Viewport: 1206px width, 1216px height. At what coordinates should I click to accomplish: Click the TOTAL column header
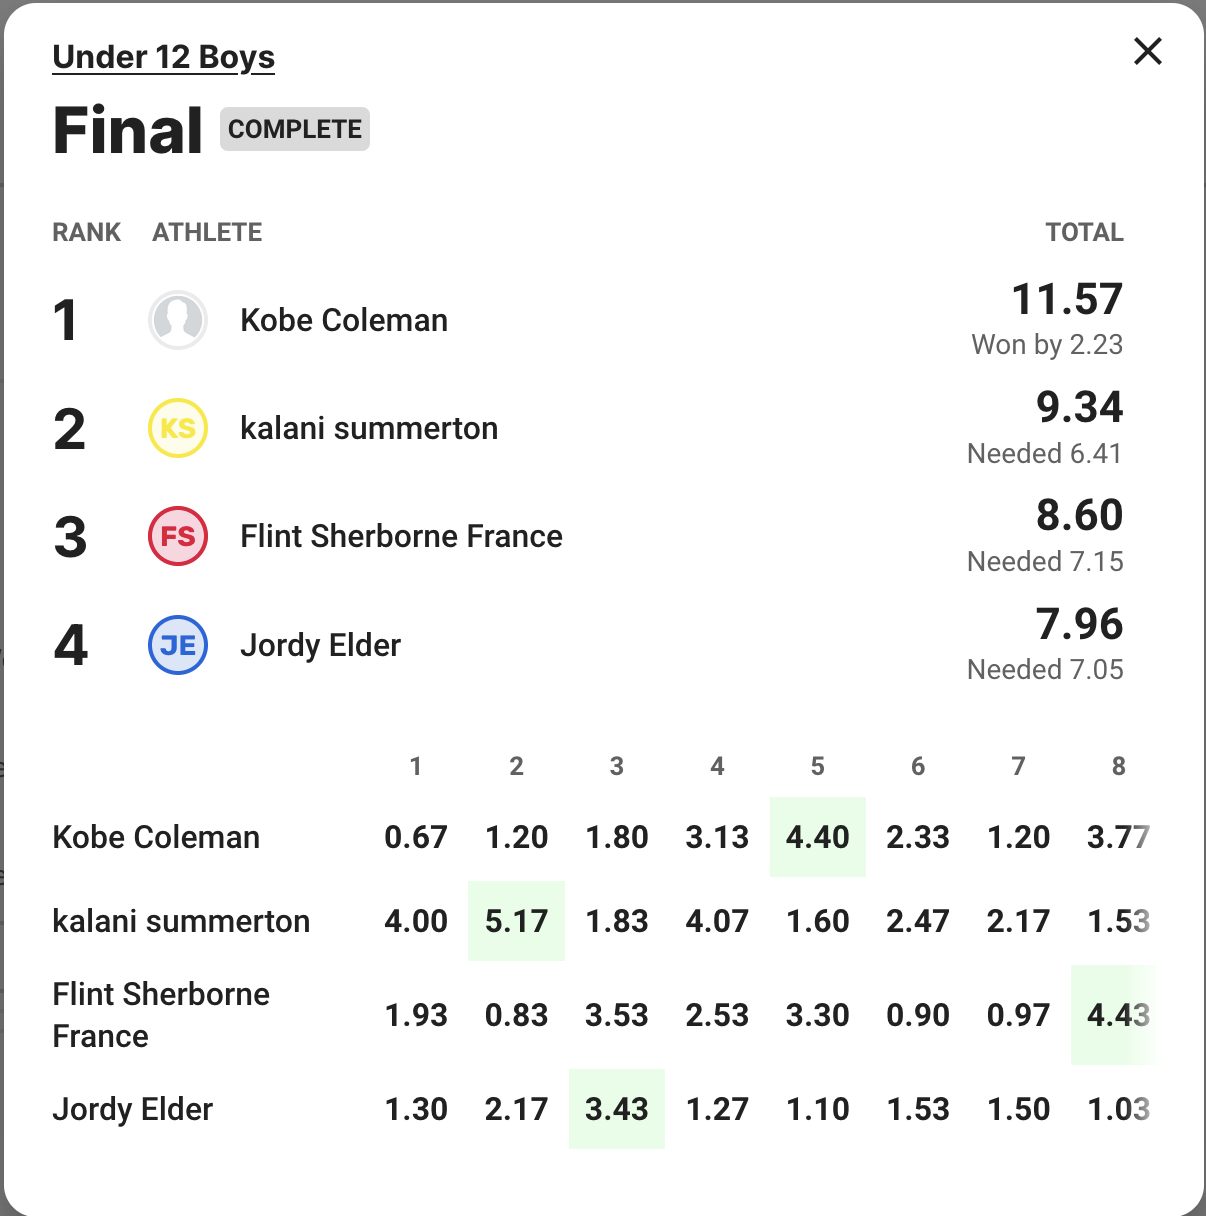click(1084, 232)
